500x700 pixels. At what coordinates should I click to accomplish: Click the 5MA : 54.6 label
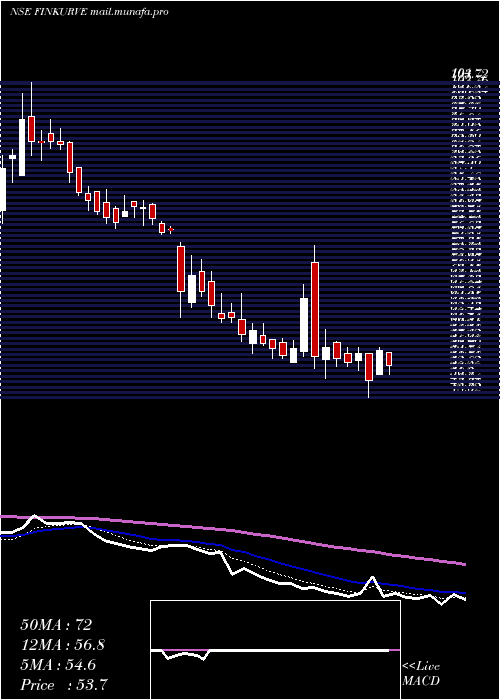(x=58, y=665)
